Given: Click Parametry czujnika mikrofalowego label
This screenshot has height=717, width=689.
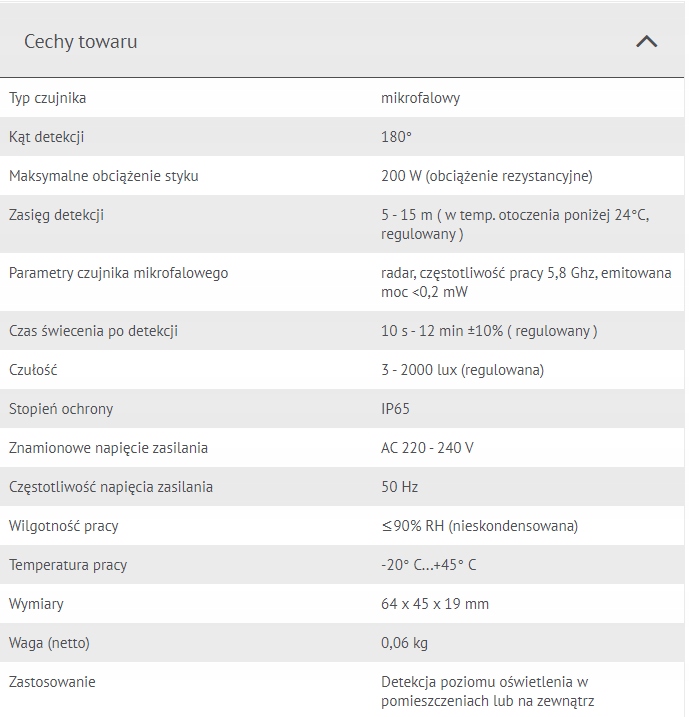Looking at the screenshot, I should pyautogui.click(x=118, y=273).
